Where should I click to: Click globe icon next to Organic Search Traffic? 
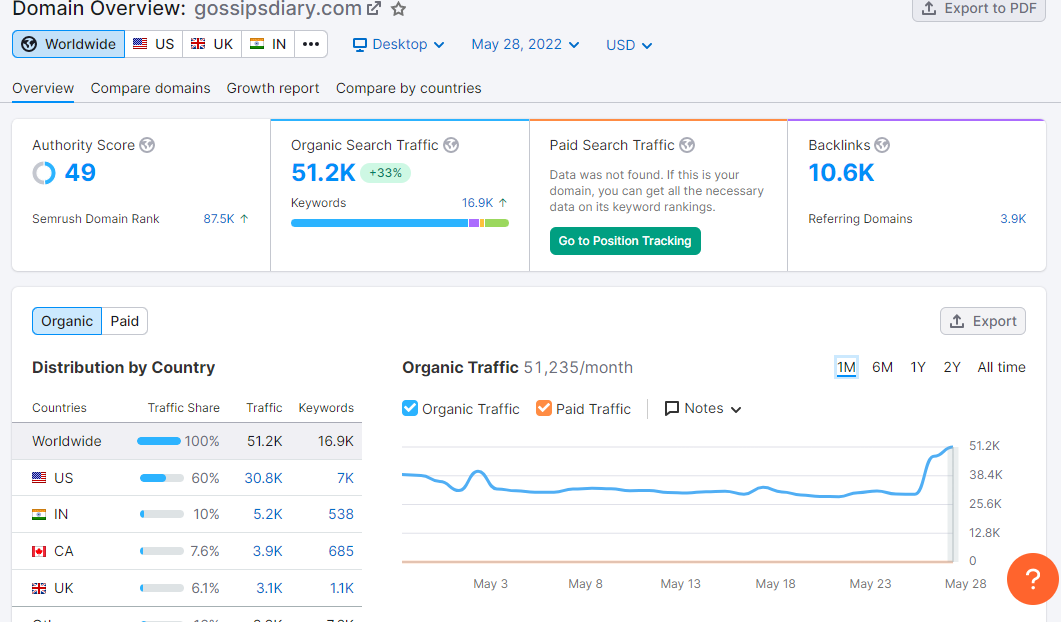coord(451,145)
